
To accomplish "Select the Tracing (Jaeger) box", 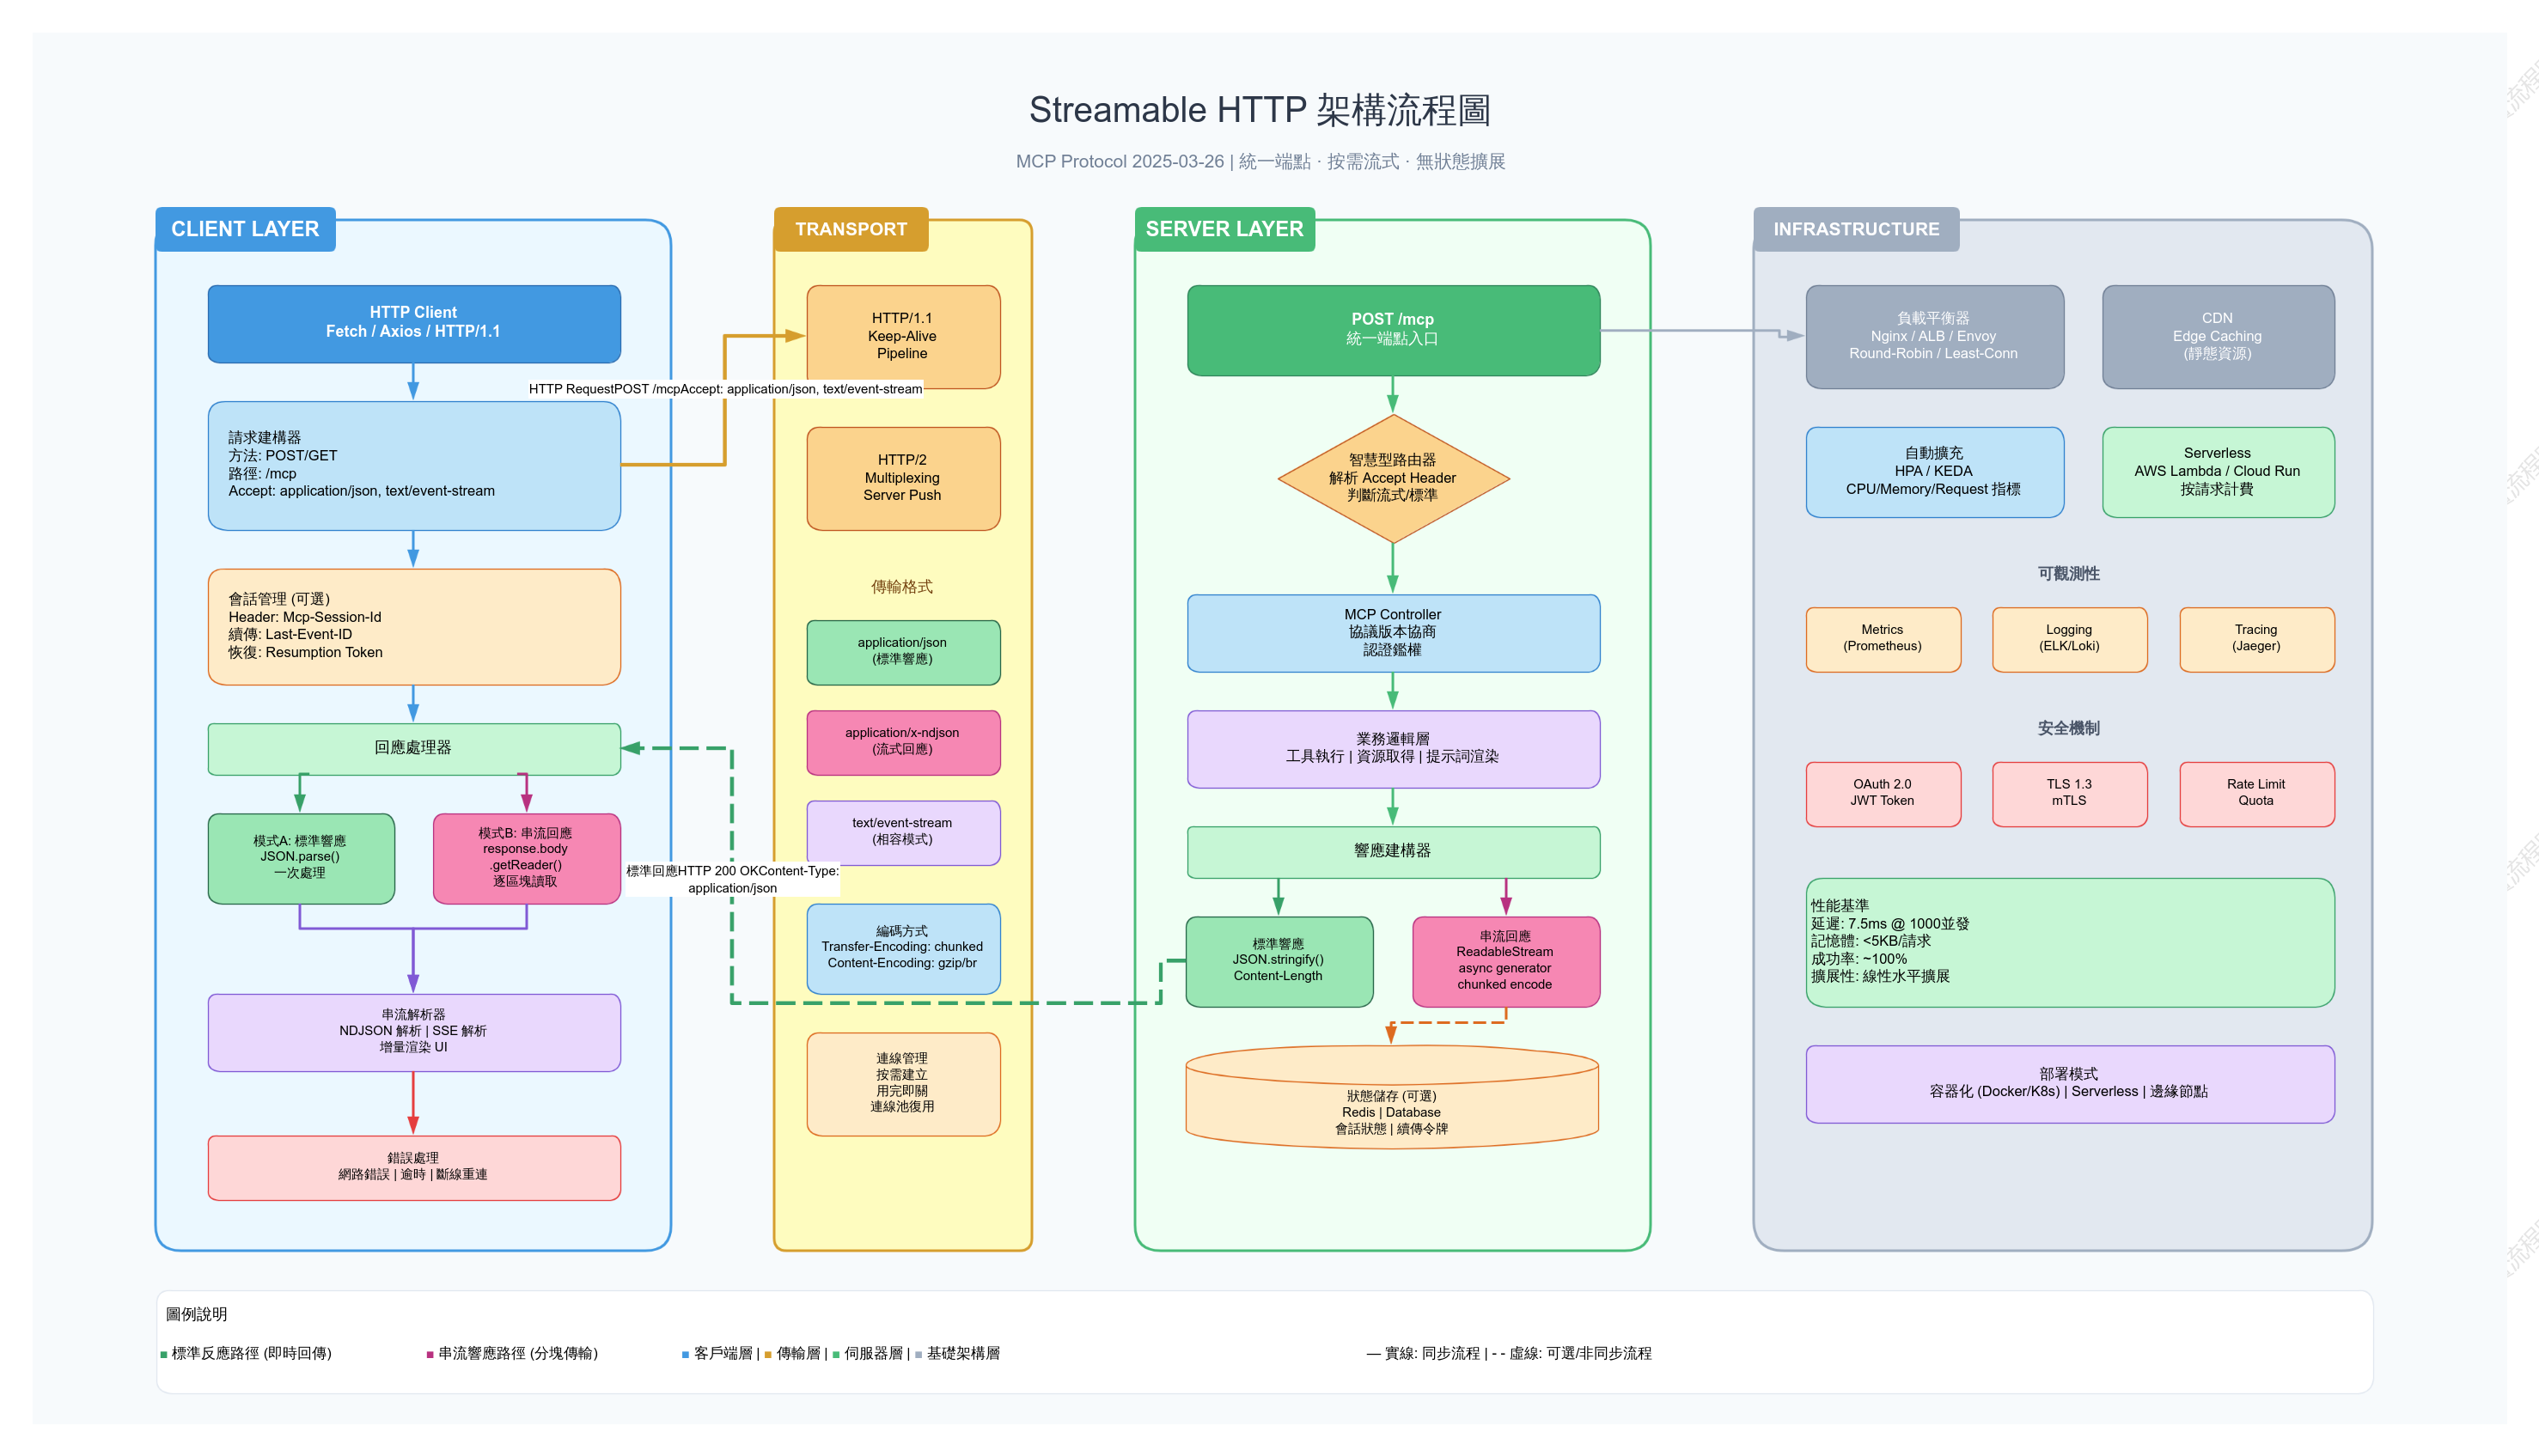I will coord(2257,639).
